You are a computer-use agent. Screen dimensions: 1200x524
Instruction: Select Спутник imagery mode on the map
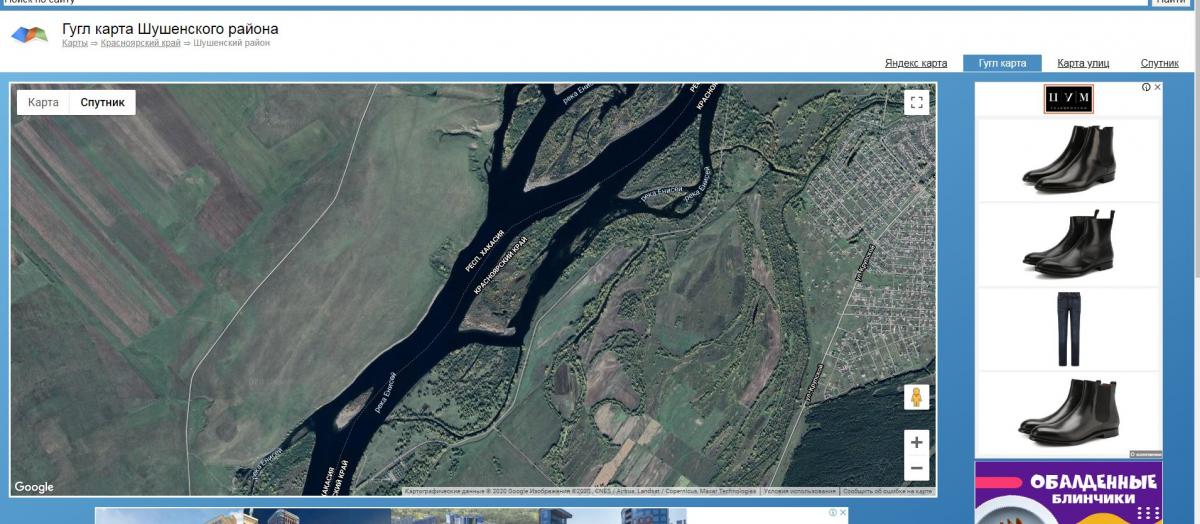point(102,102)
